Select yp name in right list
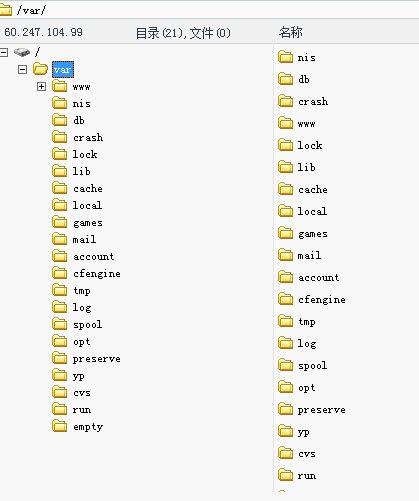 tap(303, 432)
